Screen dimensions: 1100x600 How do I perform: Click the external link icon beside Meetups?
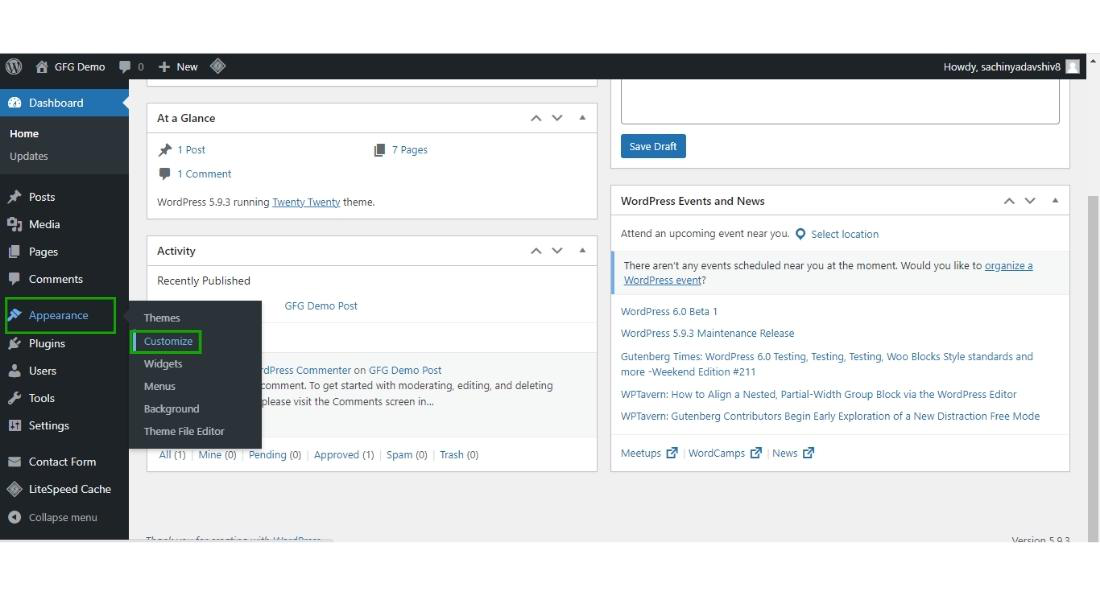tap(672, 453)
